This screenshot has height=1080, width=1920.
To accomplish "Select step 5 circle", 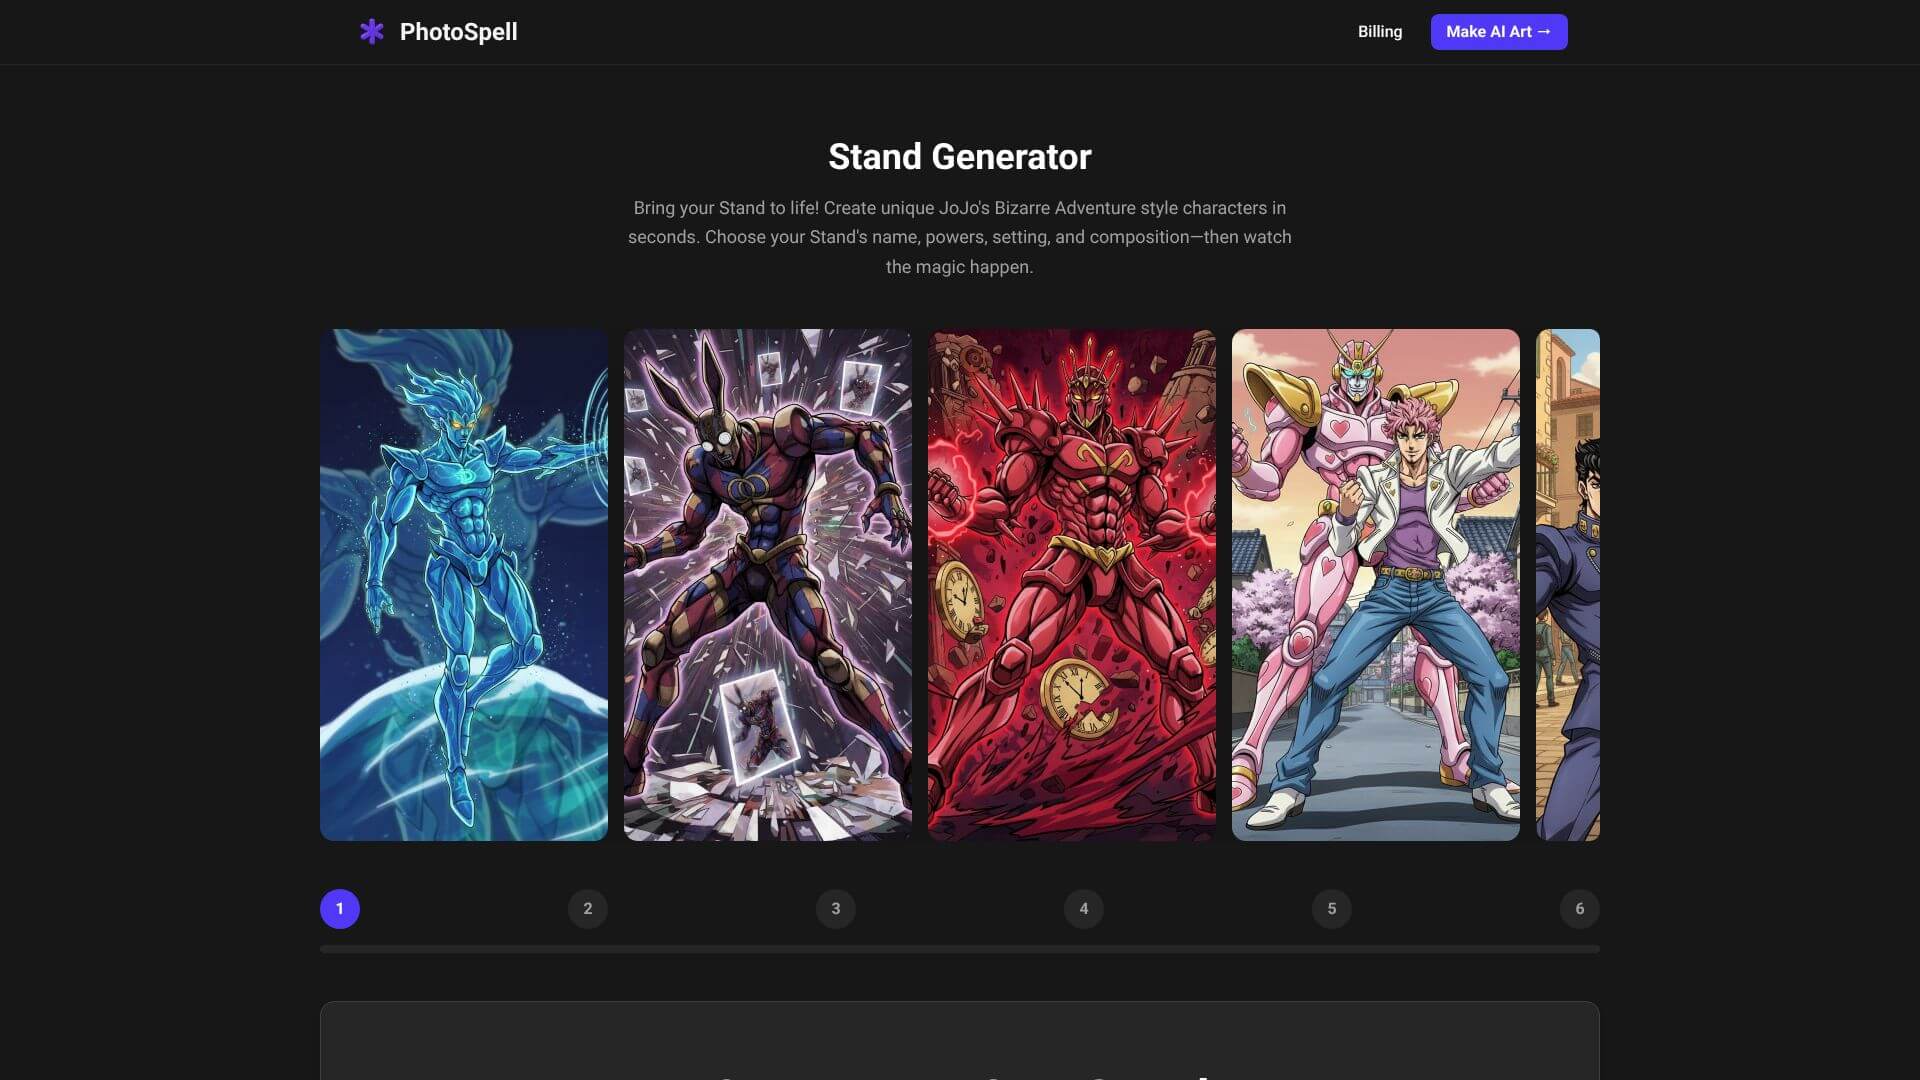I will 1332,909.
